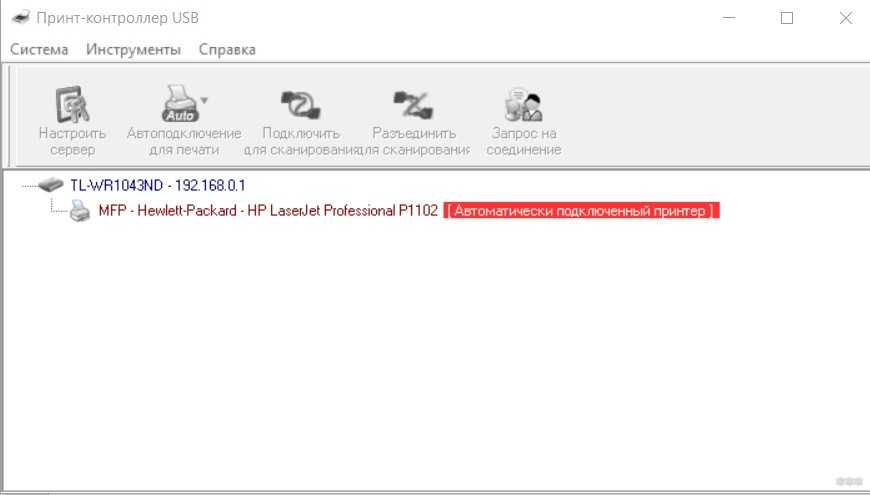Select the router icon next to TL-WR1043ND
The width and height of the screenshot is (870, 495).
[x=51, y=184]
